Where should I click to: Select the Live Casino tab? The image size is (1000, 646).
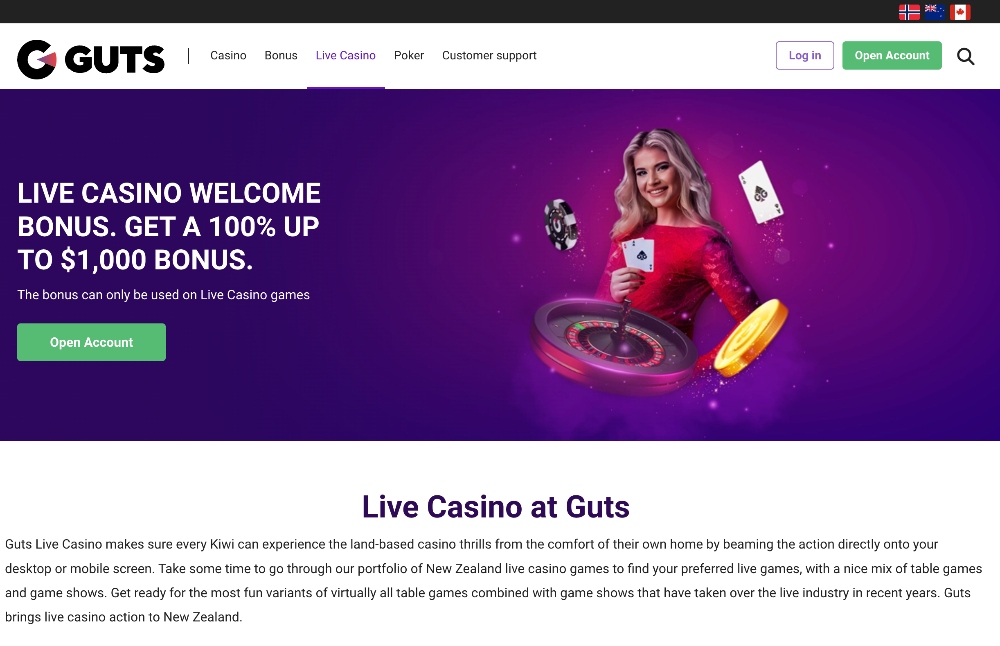(x=346, y=55)
